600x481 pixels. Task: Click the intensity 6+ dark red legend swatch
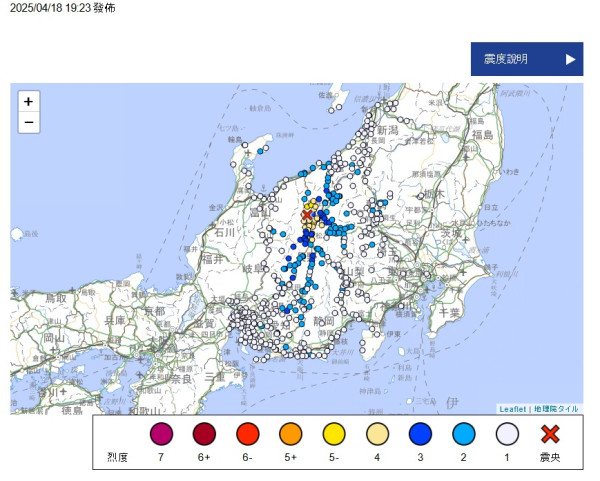click(204, 434)
